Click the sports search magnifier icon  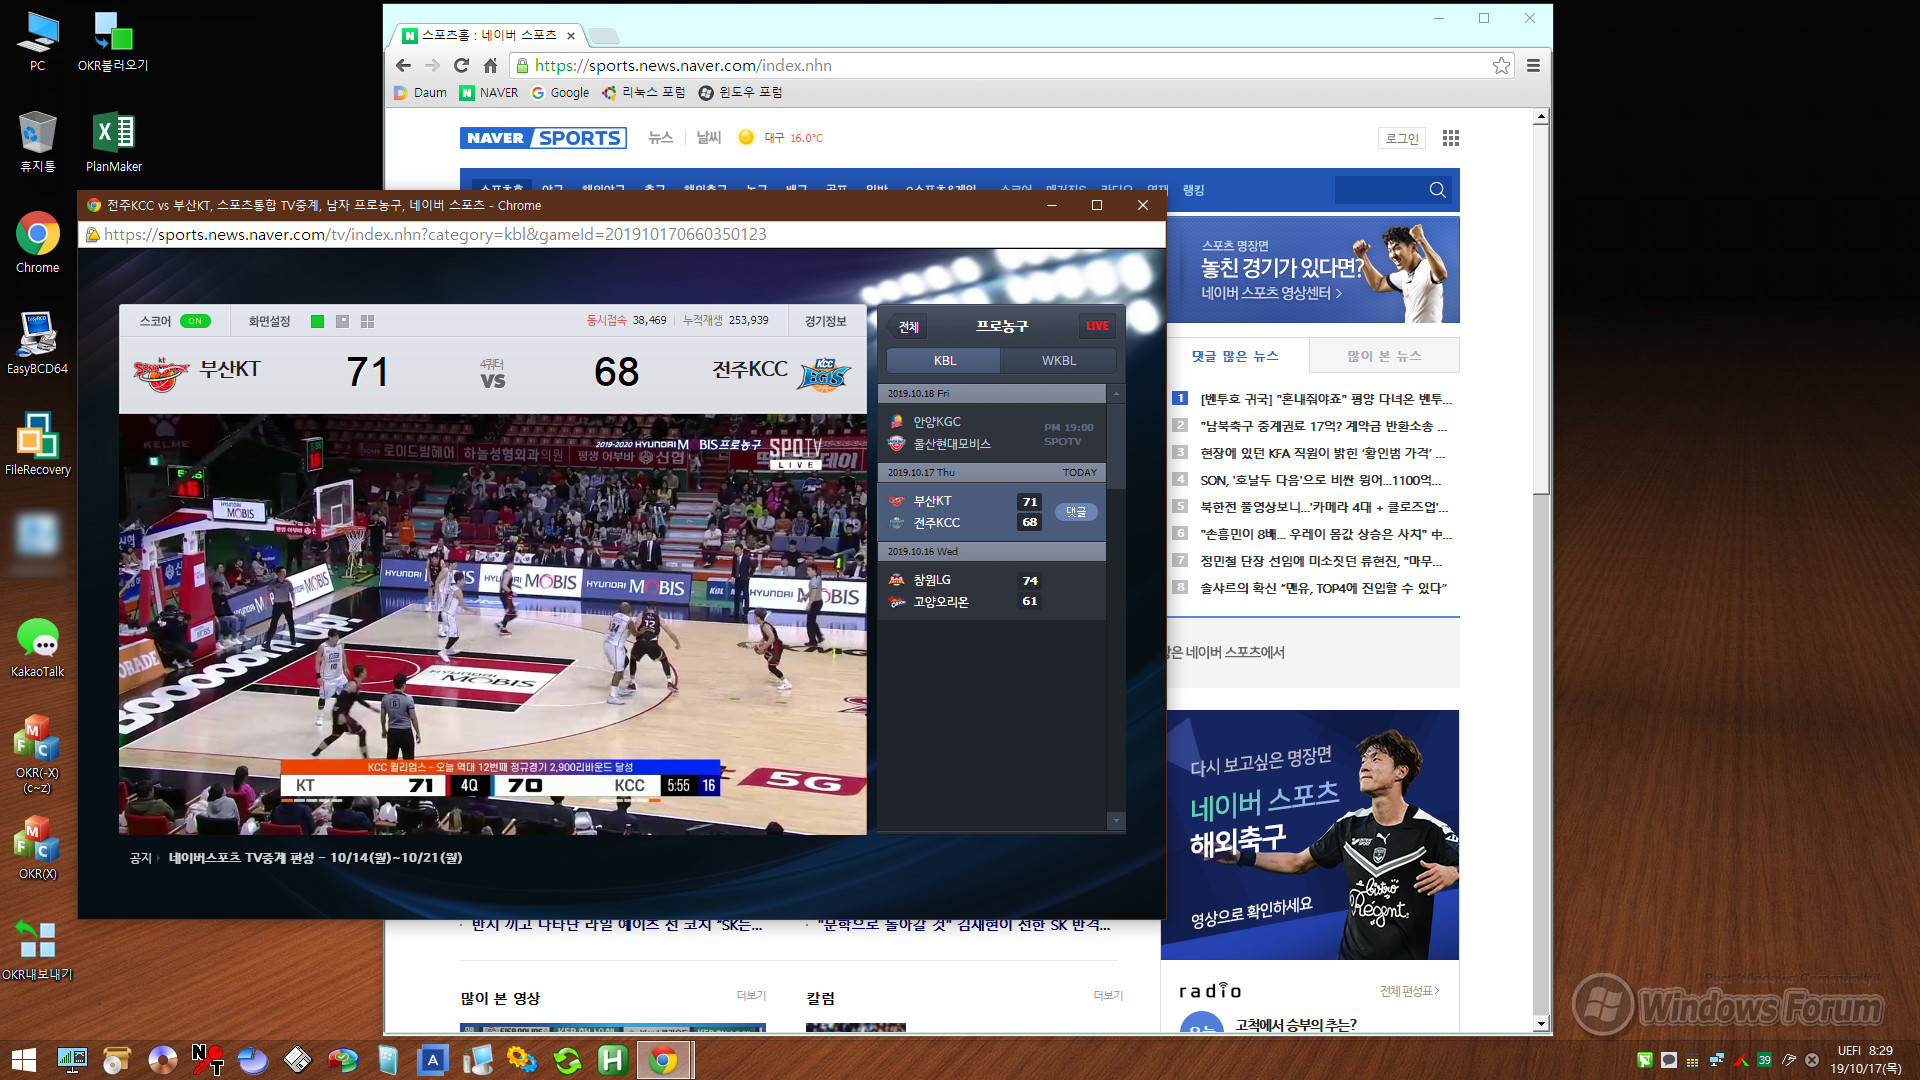[x=1437, y=190]
